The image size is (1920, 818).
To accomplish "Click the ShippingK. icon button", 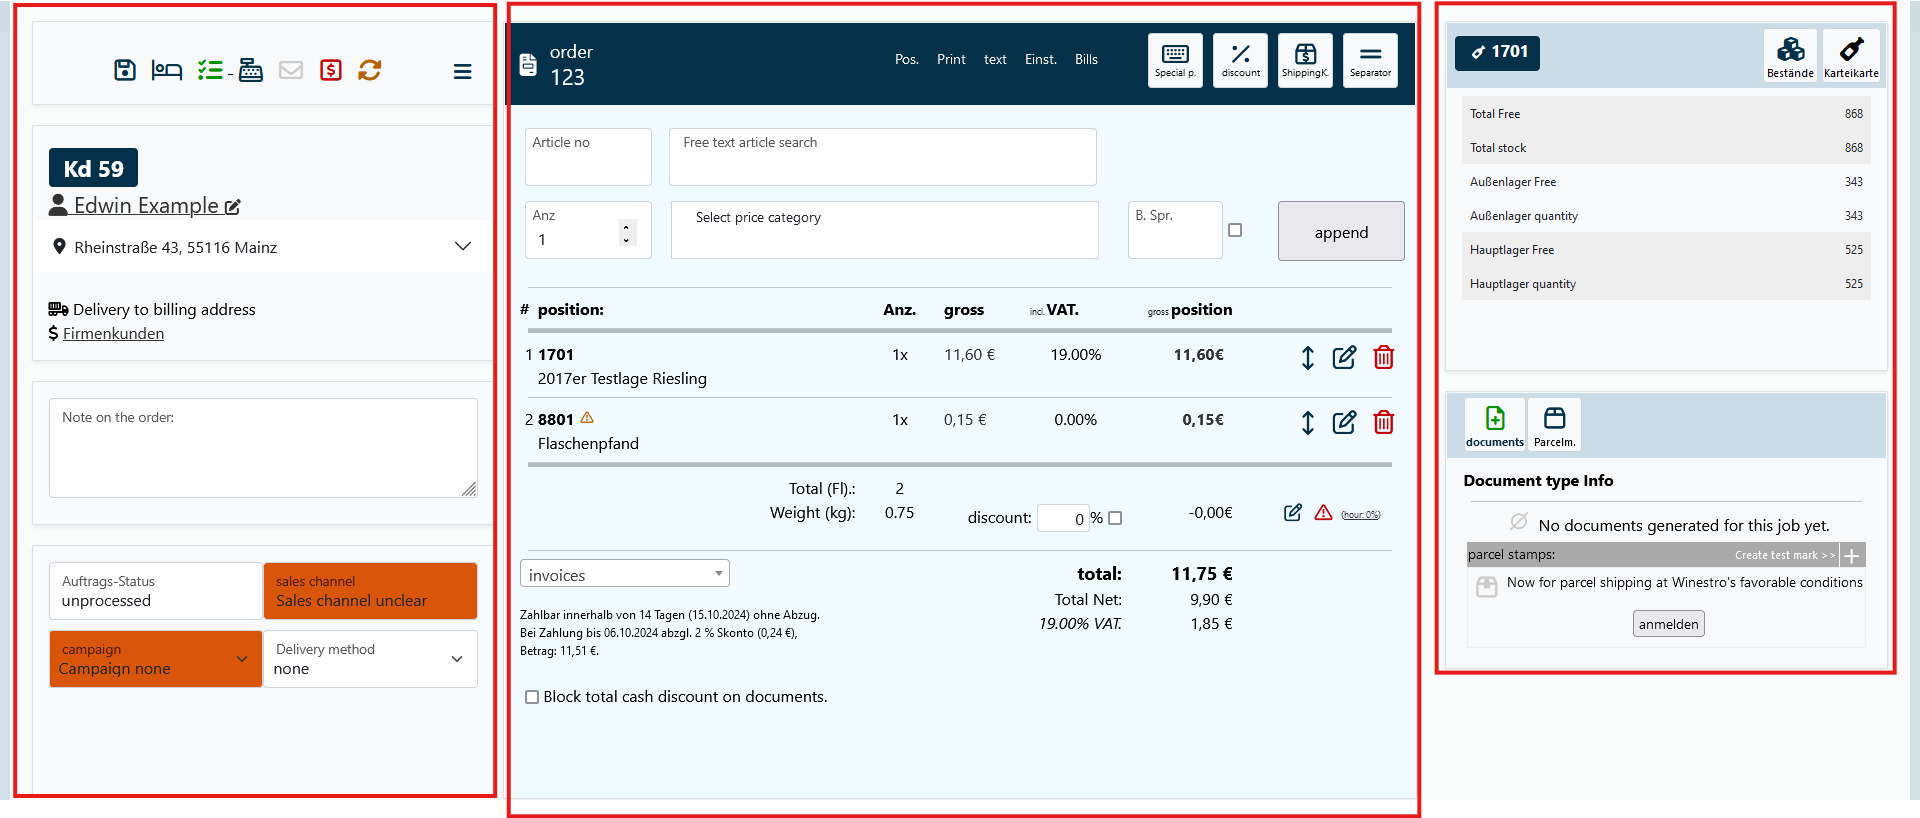I will coord(1305,60).
